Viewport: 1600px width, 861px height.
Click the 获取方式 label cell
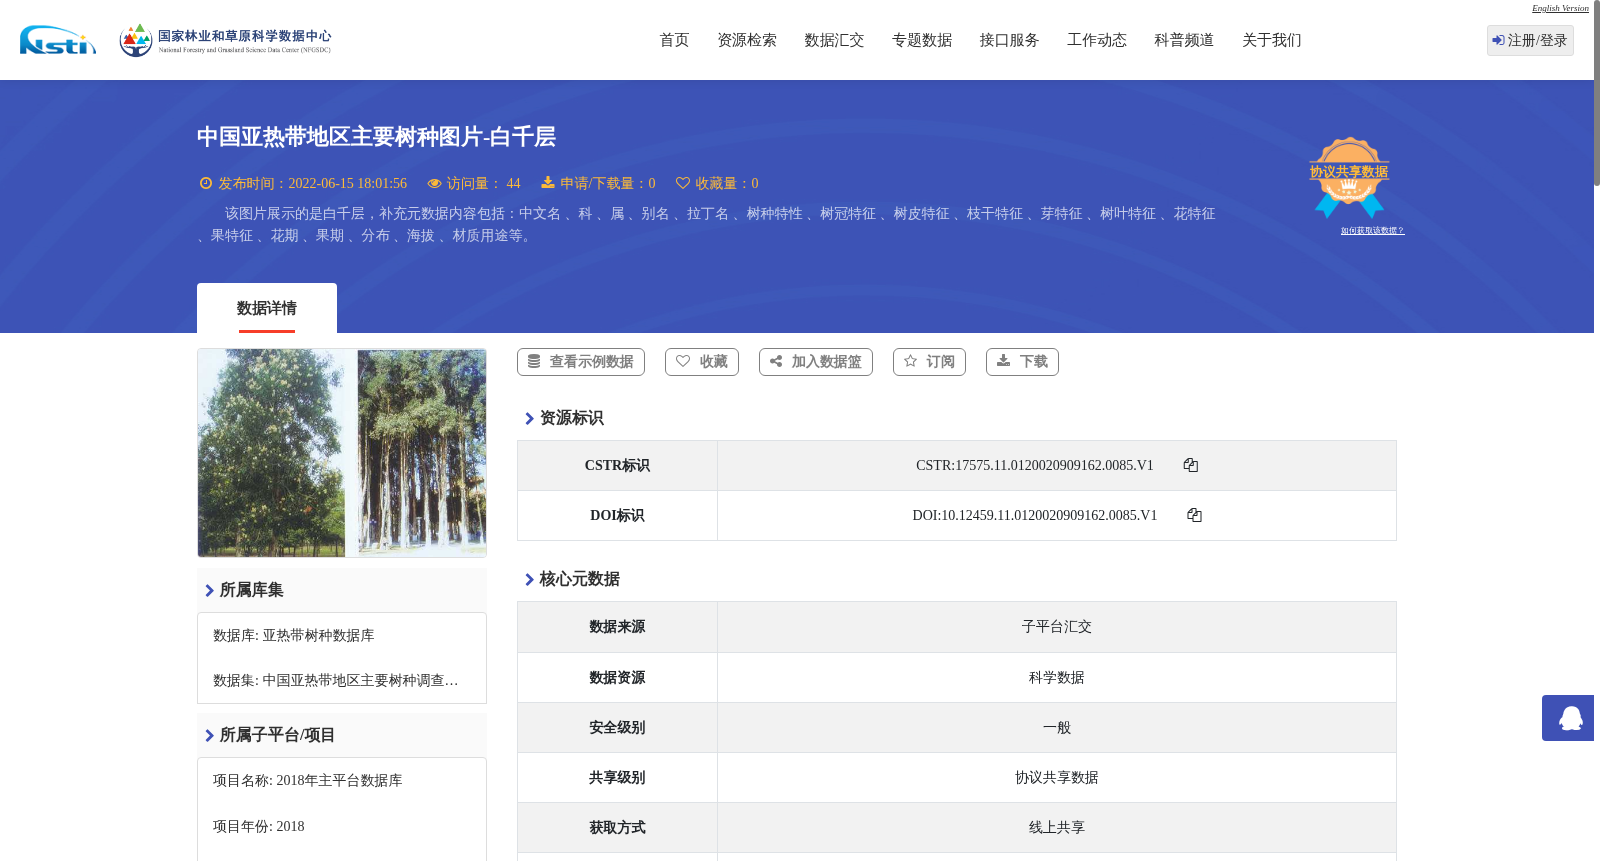point(617,827)
